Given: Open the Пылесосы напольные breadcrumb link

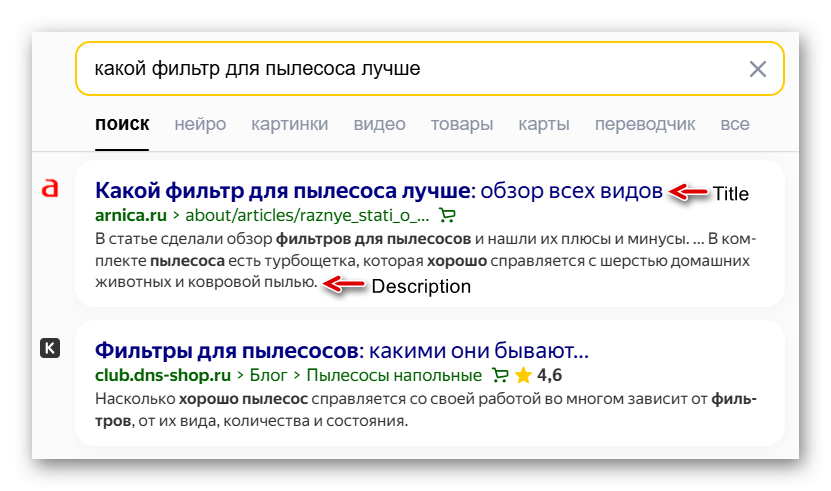Looking at the screenshot, I should 394,376.
